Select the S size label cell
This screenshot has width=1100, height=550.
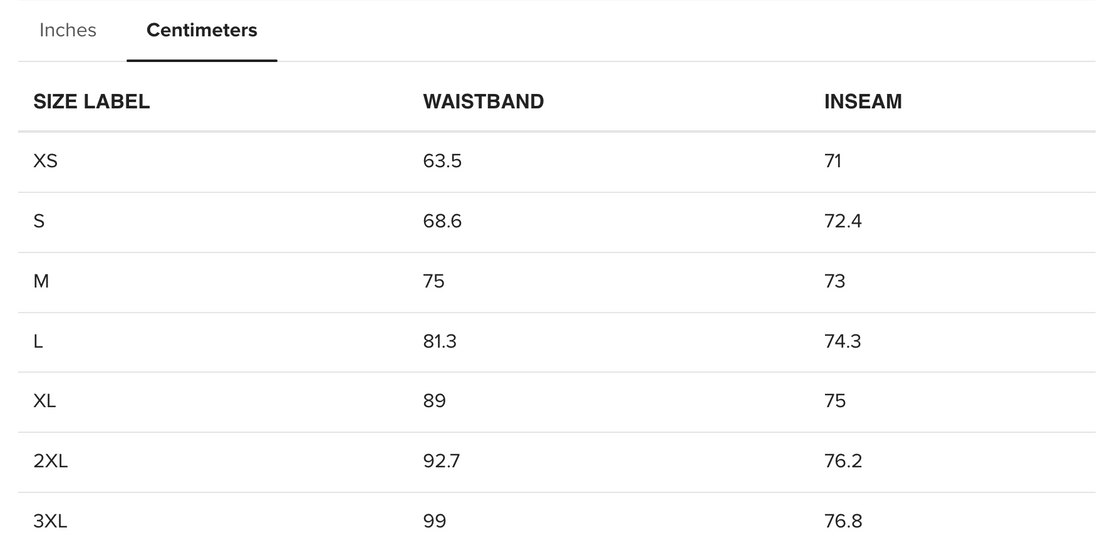tap(39, 221)
